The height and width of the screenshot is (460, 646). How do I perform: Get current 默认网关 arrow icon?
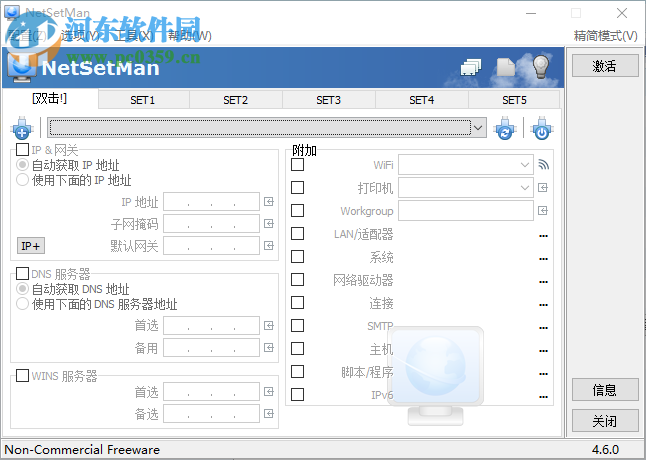pyautogui.click(x=269, y=246)
